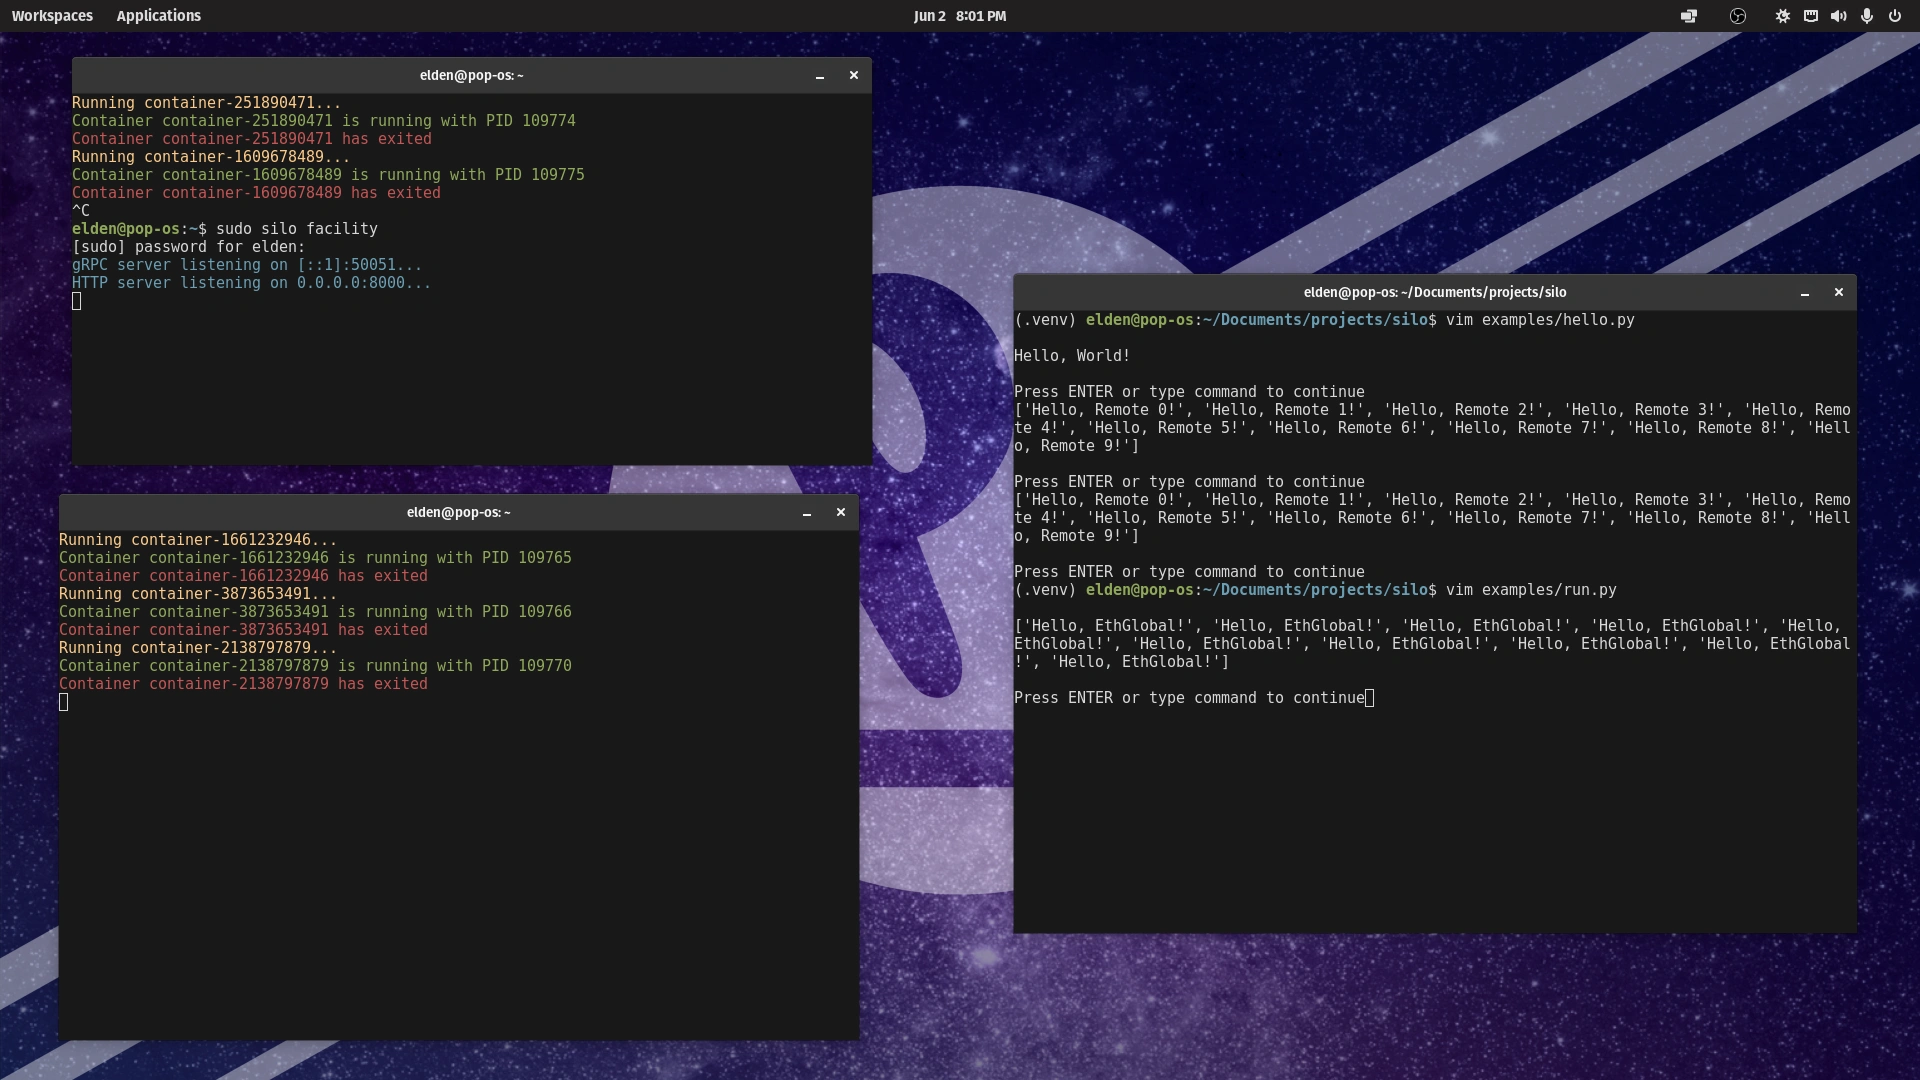Screen dimensions: 1920x1080
Task: Open the date and time calendar
Action: coord(959,16)
